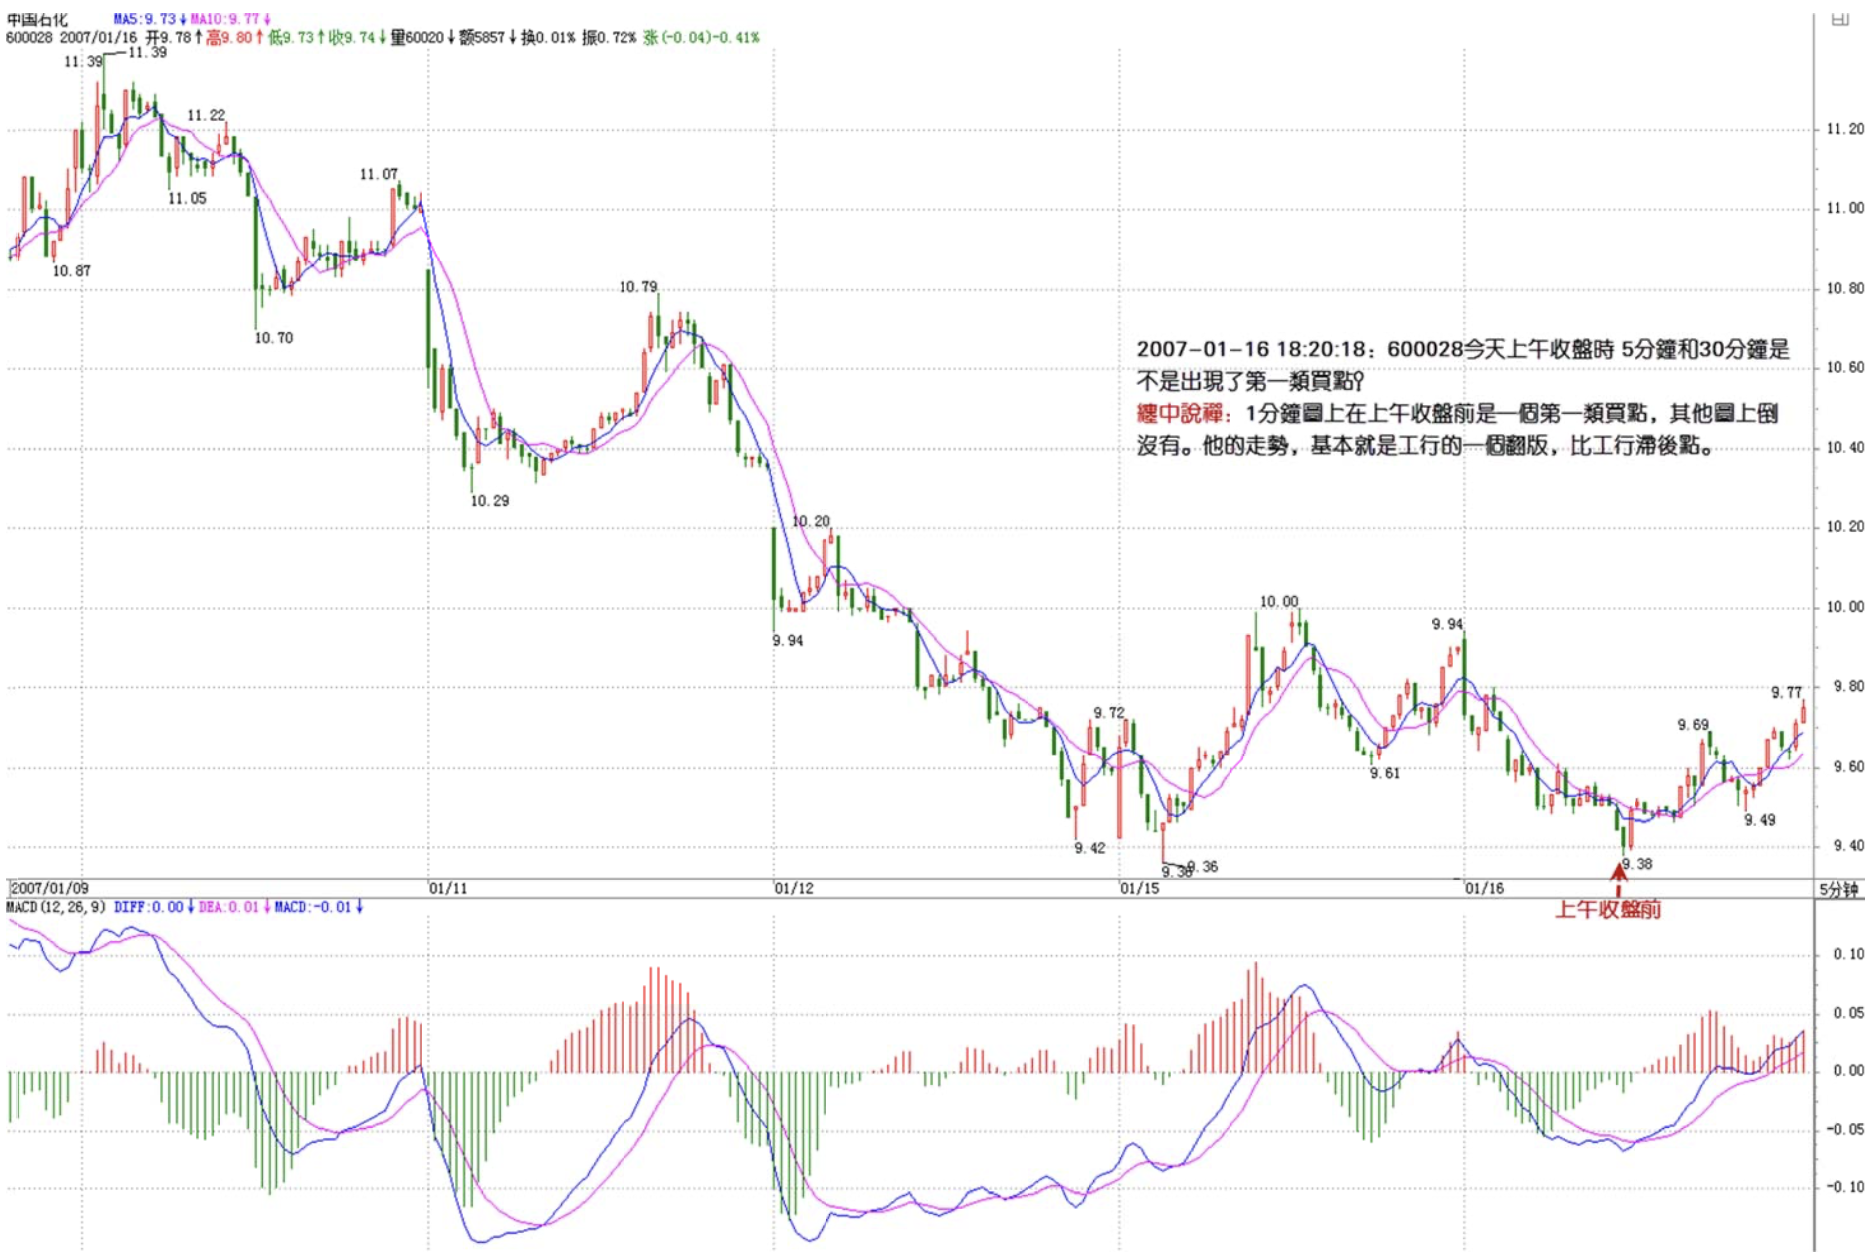Click the red up arrow after 高9.80
The width and height of the screenshot is (1874, 1256).
point(259,38)
